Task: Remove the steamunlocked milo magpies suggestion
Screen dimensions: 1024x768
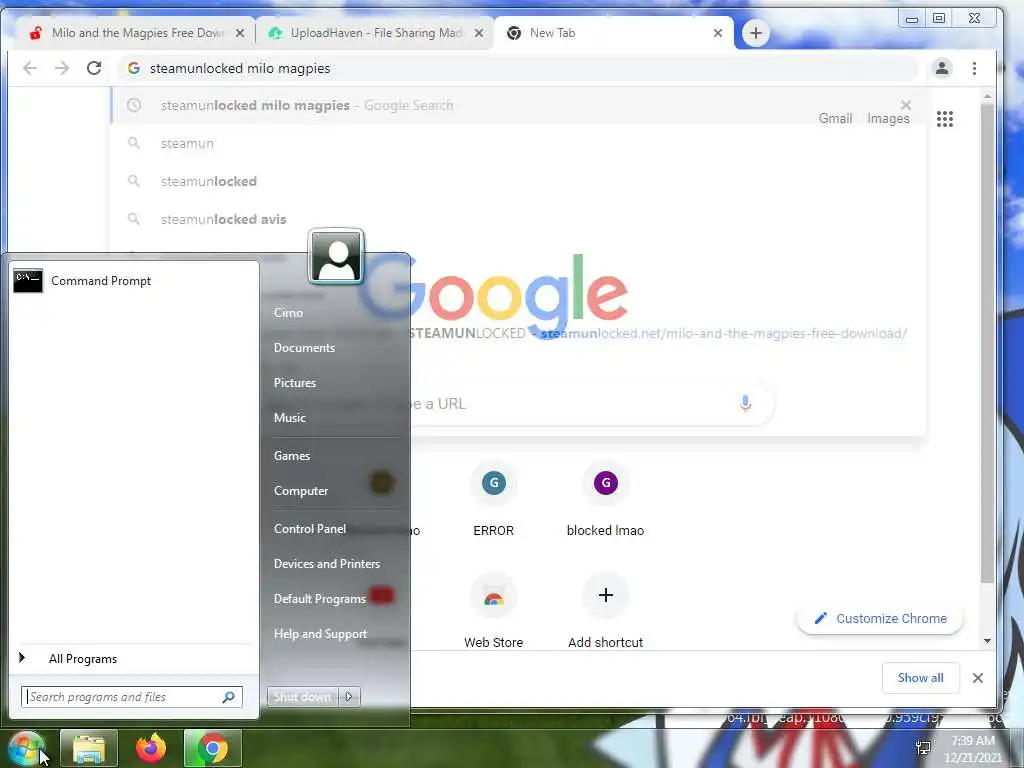Action: point(906,105)
